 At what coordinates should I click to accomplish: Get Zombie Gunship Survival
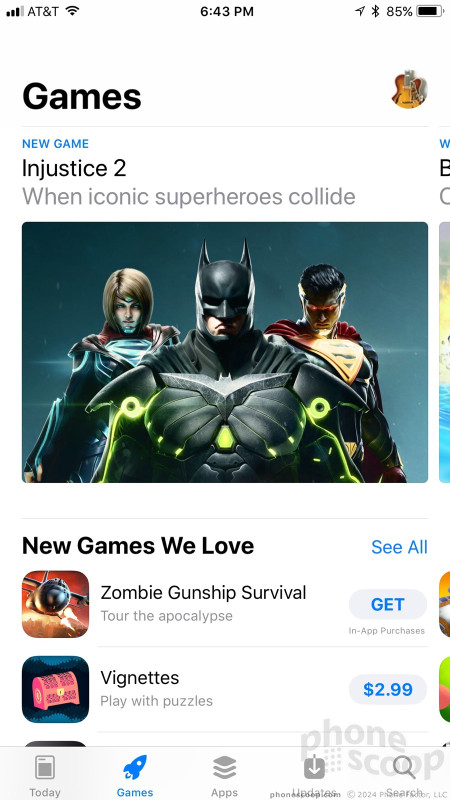388,605
